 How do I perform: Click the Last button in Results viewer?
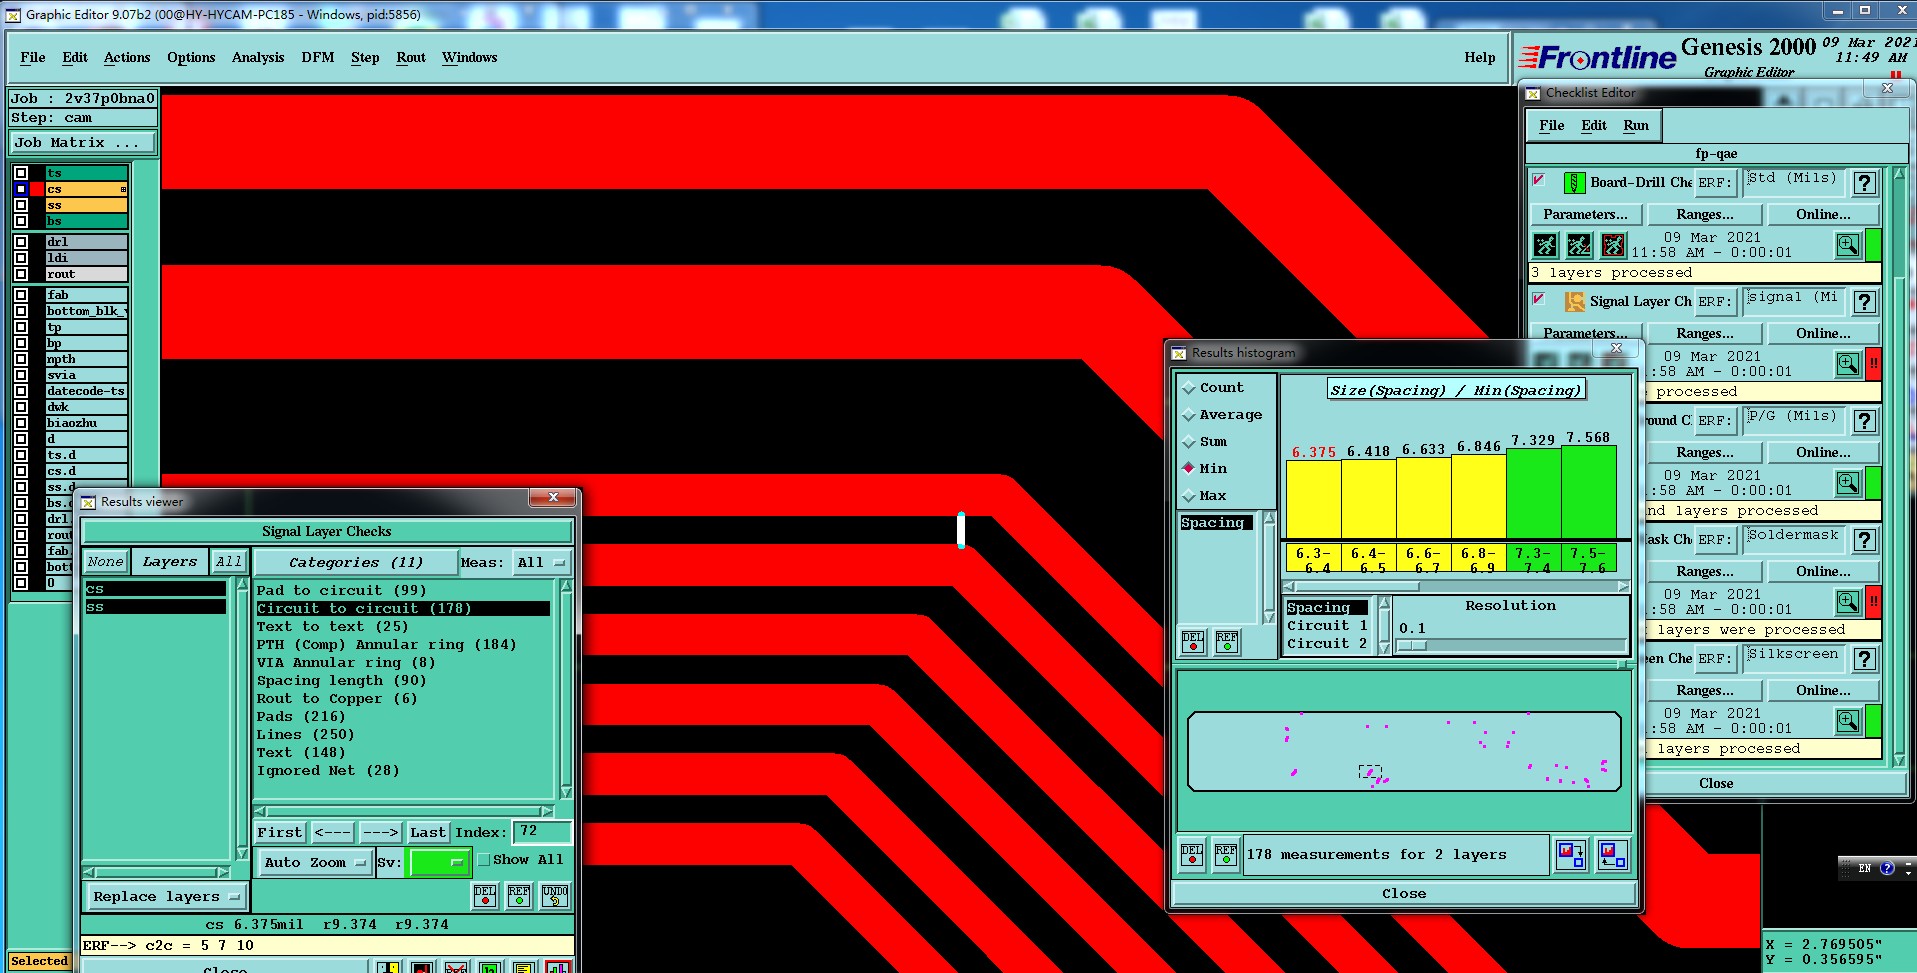point(428,833)
